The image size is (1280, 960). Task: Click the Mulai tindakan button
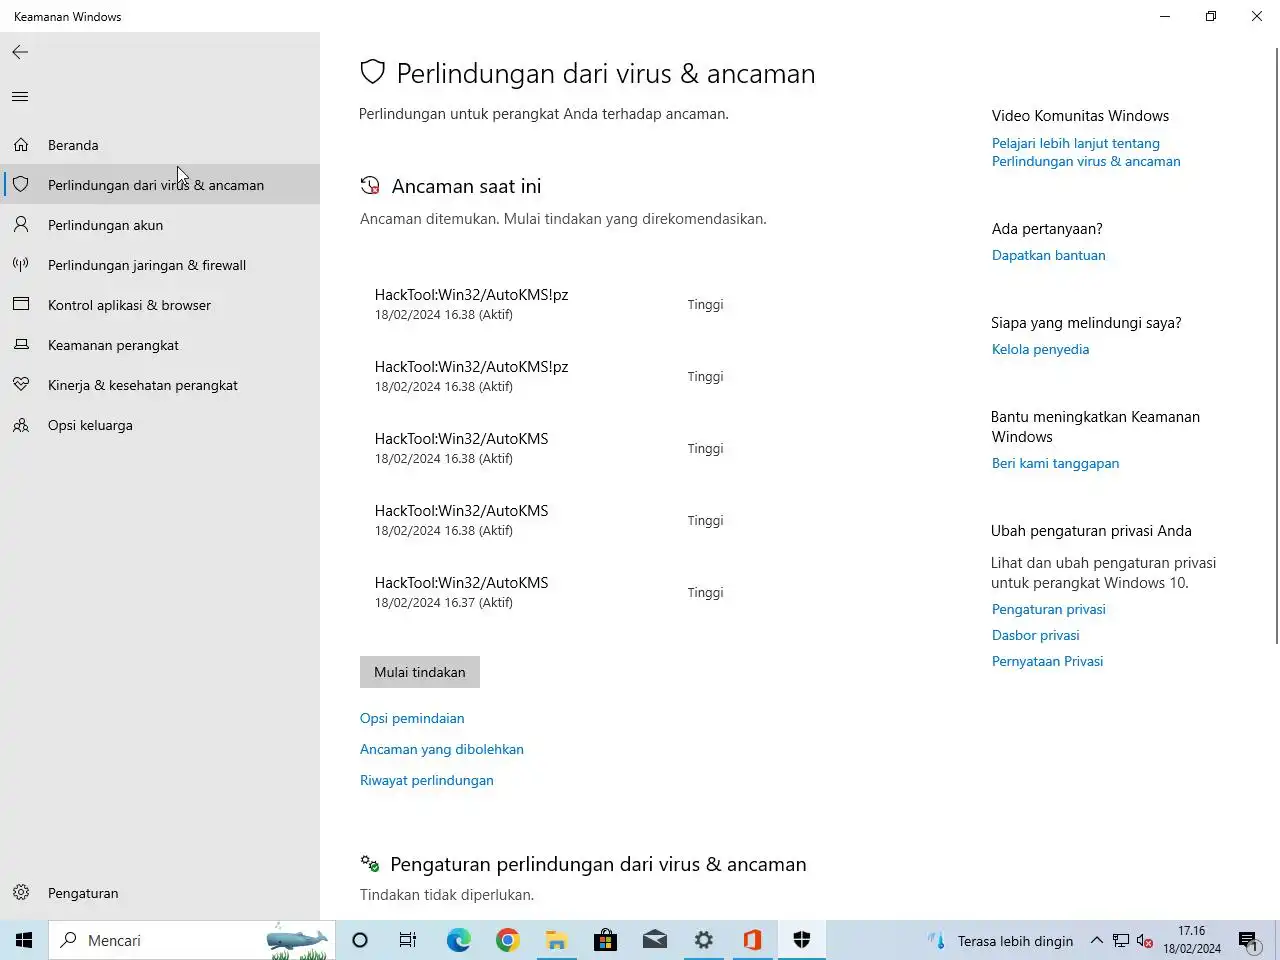click(x=420, y=672)
